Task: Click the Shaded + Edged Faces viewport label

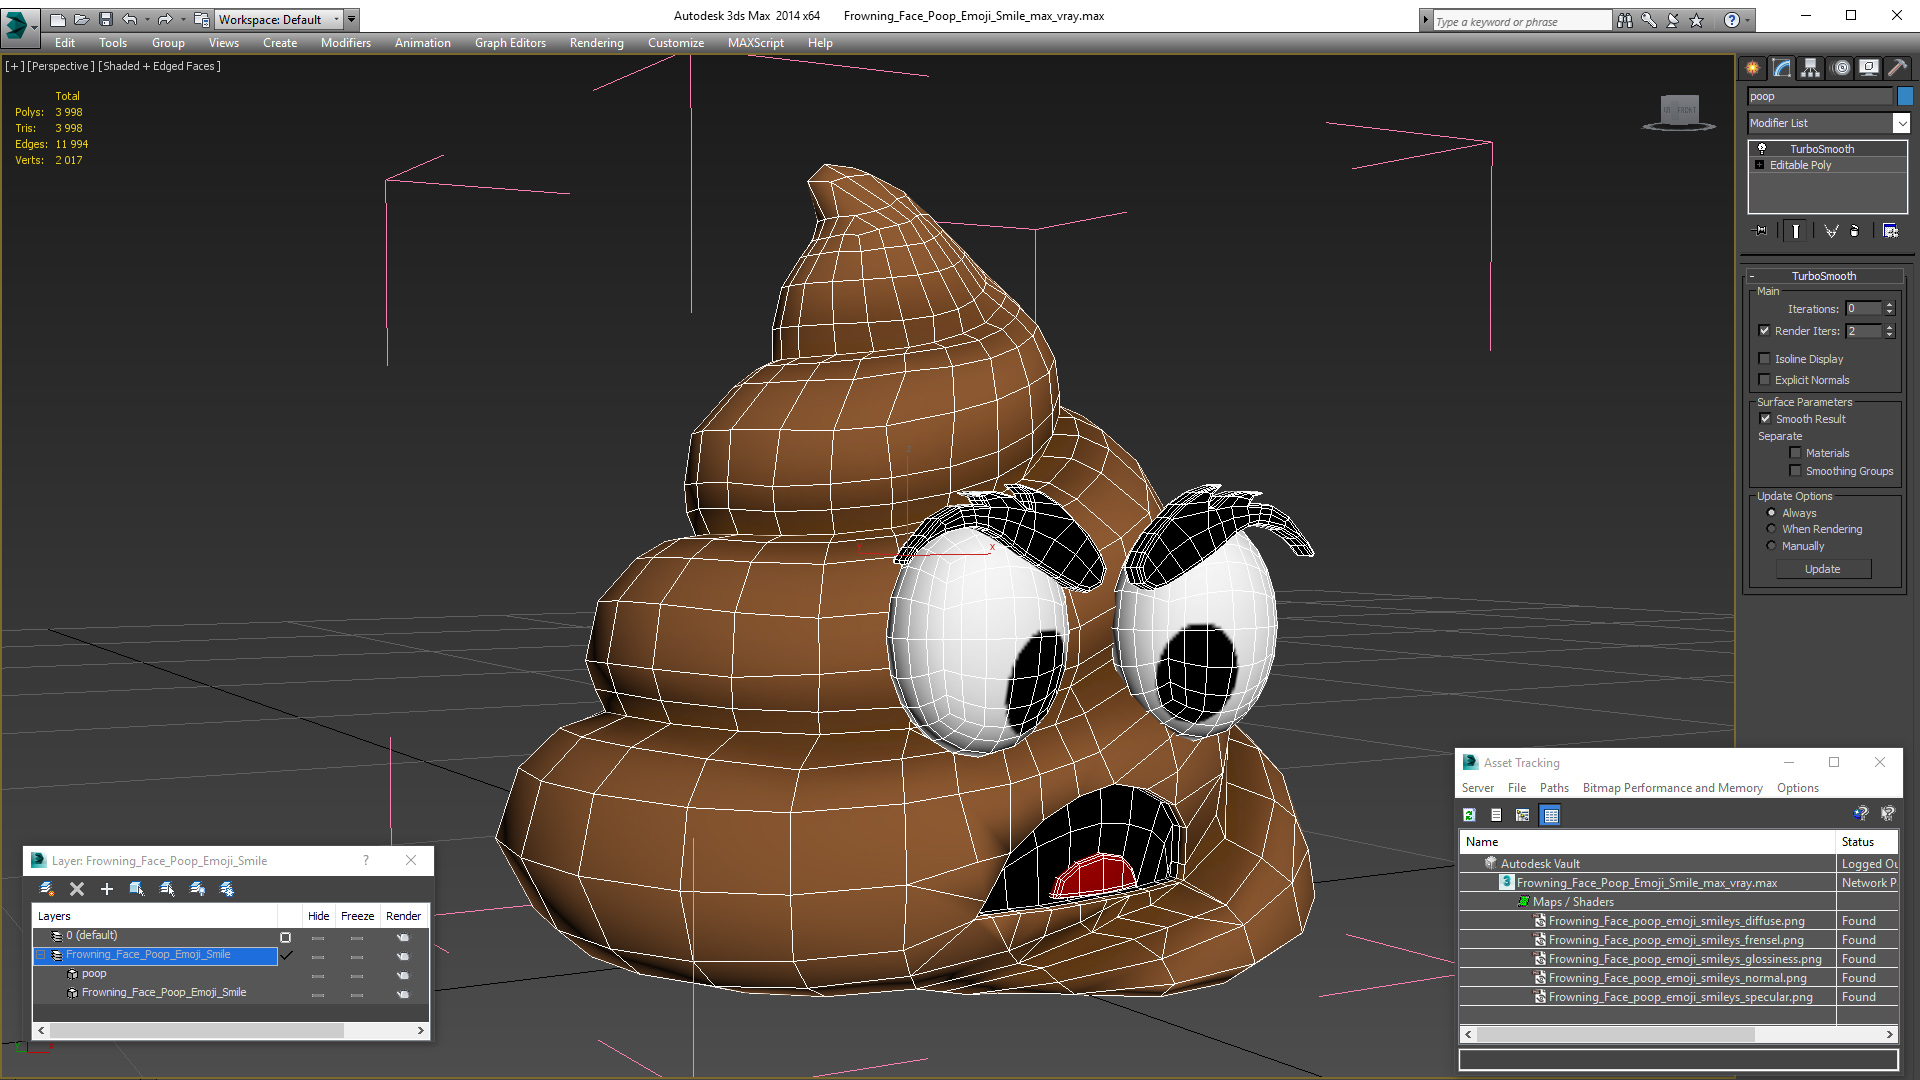Action: pos(160,66)
